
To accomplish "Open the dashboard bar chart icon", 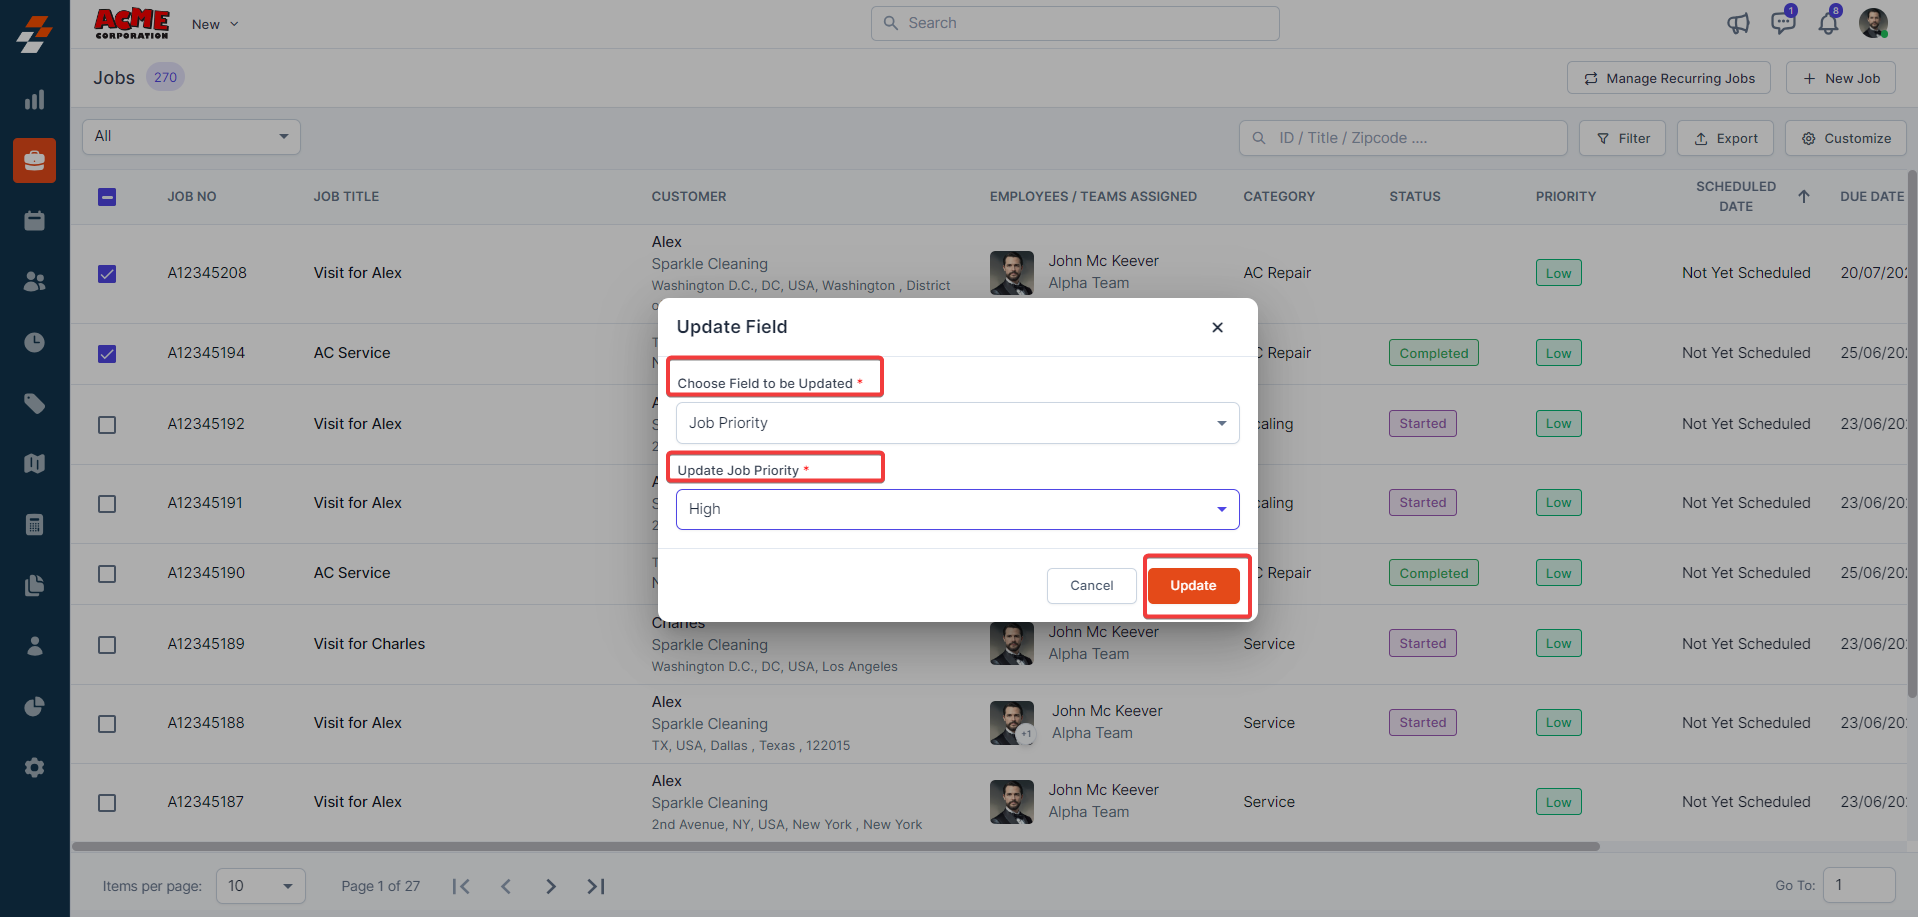I will pyautogui.click(x=34, y=99).
